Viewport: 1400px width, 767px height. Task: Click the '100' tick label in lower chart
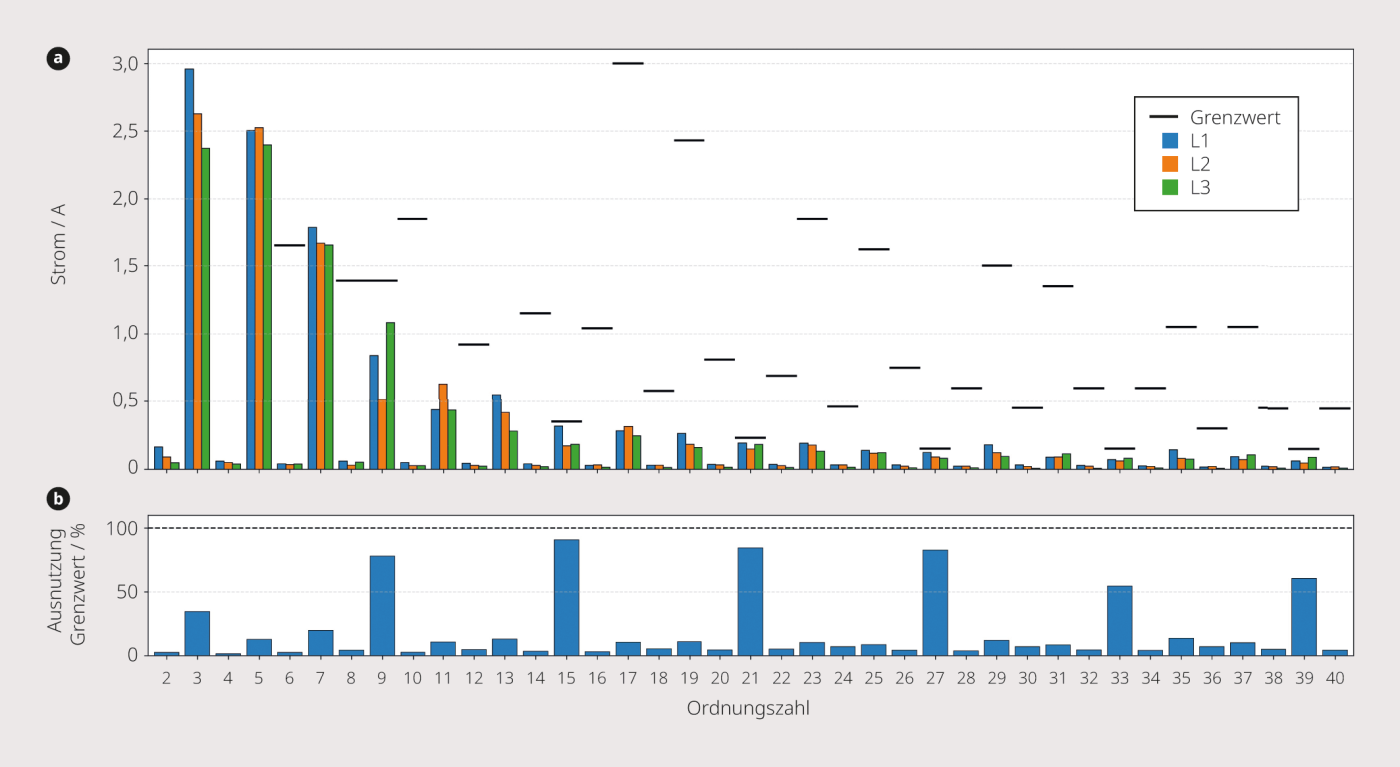click(124, 528)
